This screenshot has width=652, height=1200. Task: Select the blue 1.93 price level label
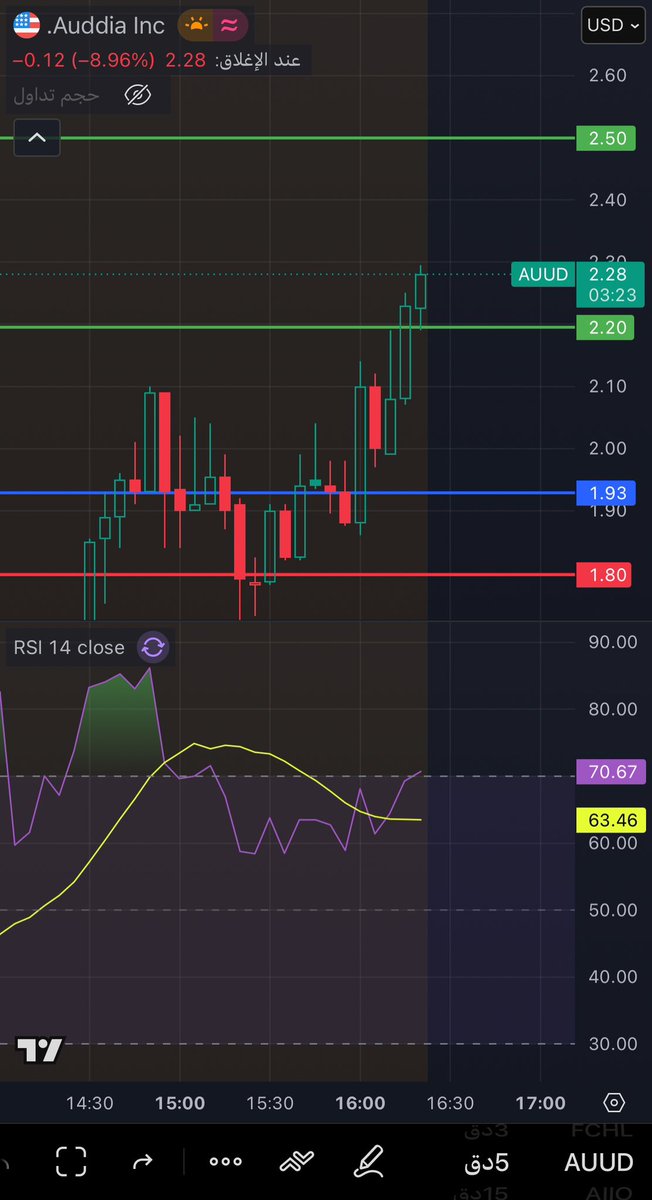click(605, 492)
